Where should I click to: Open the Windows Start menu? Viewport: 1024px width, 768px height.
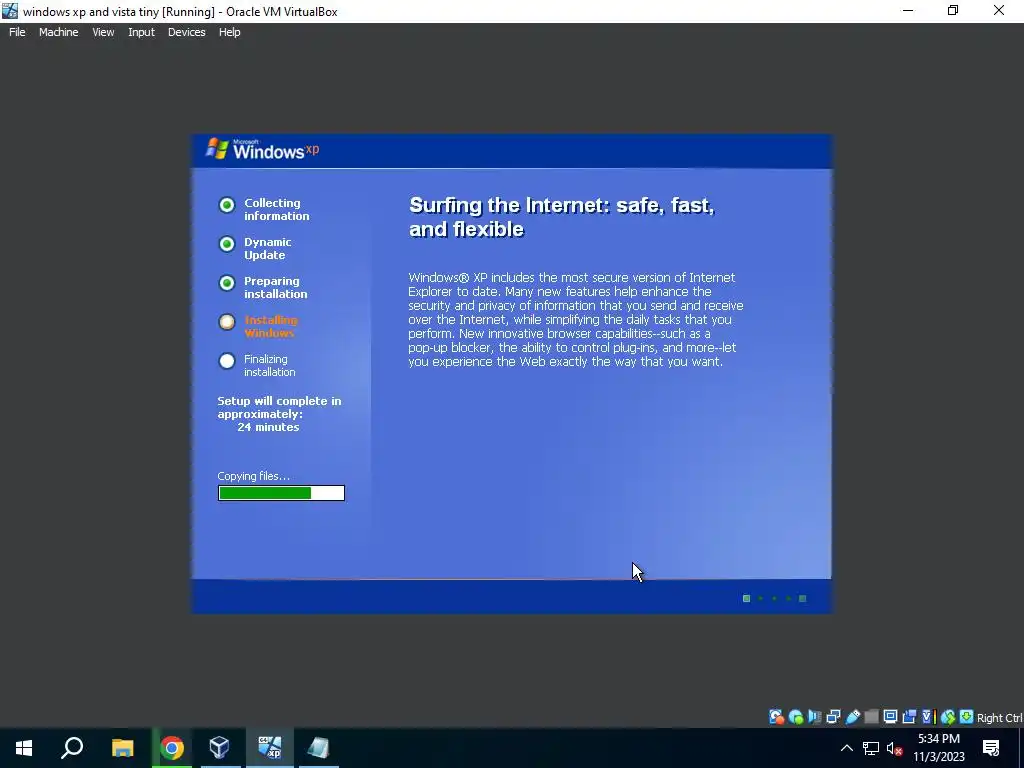[24, 748]
